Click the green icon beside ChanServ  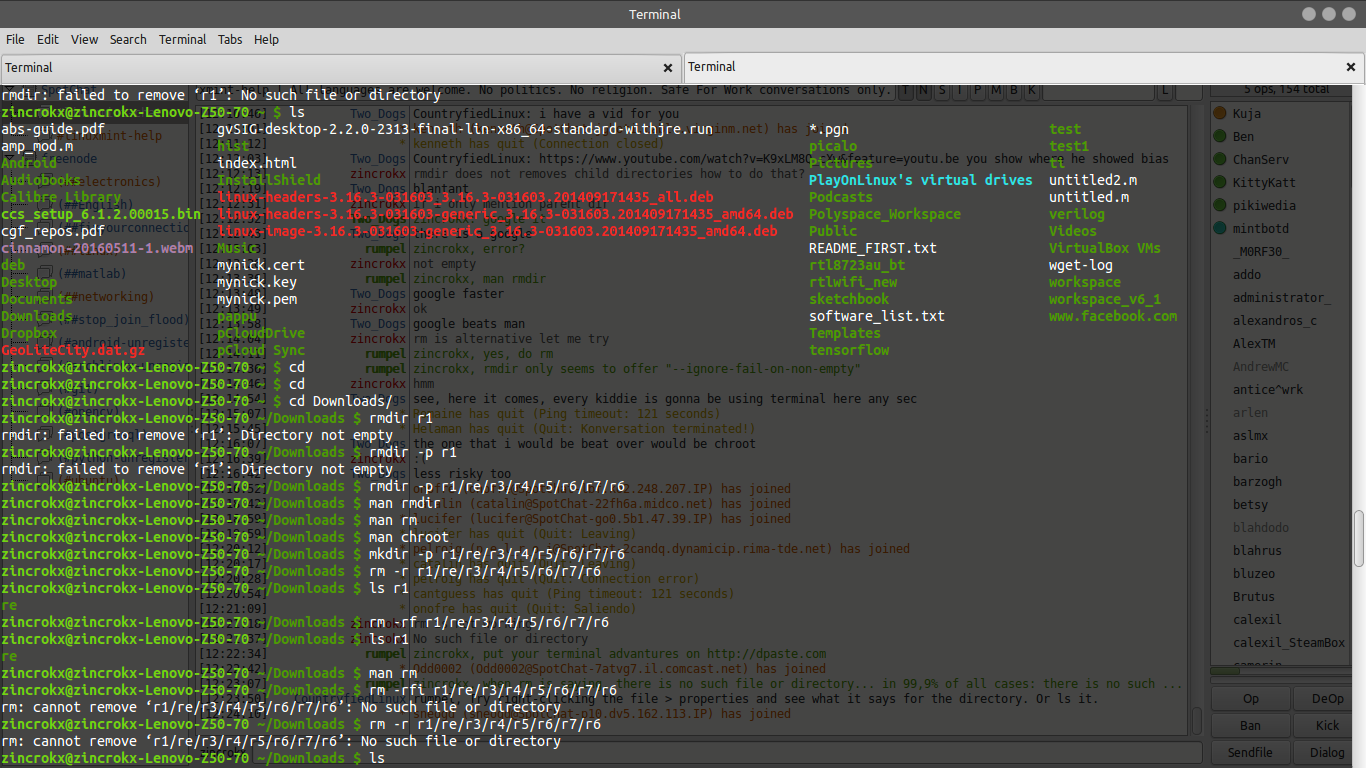click(x=1220, y=159)
